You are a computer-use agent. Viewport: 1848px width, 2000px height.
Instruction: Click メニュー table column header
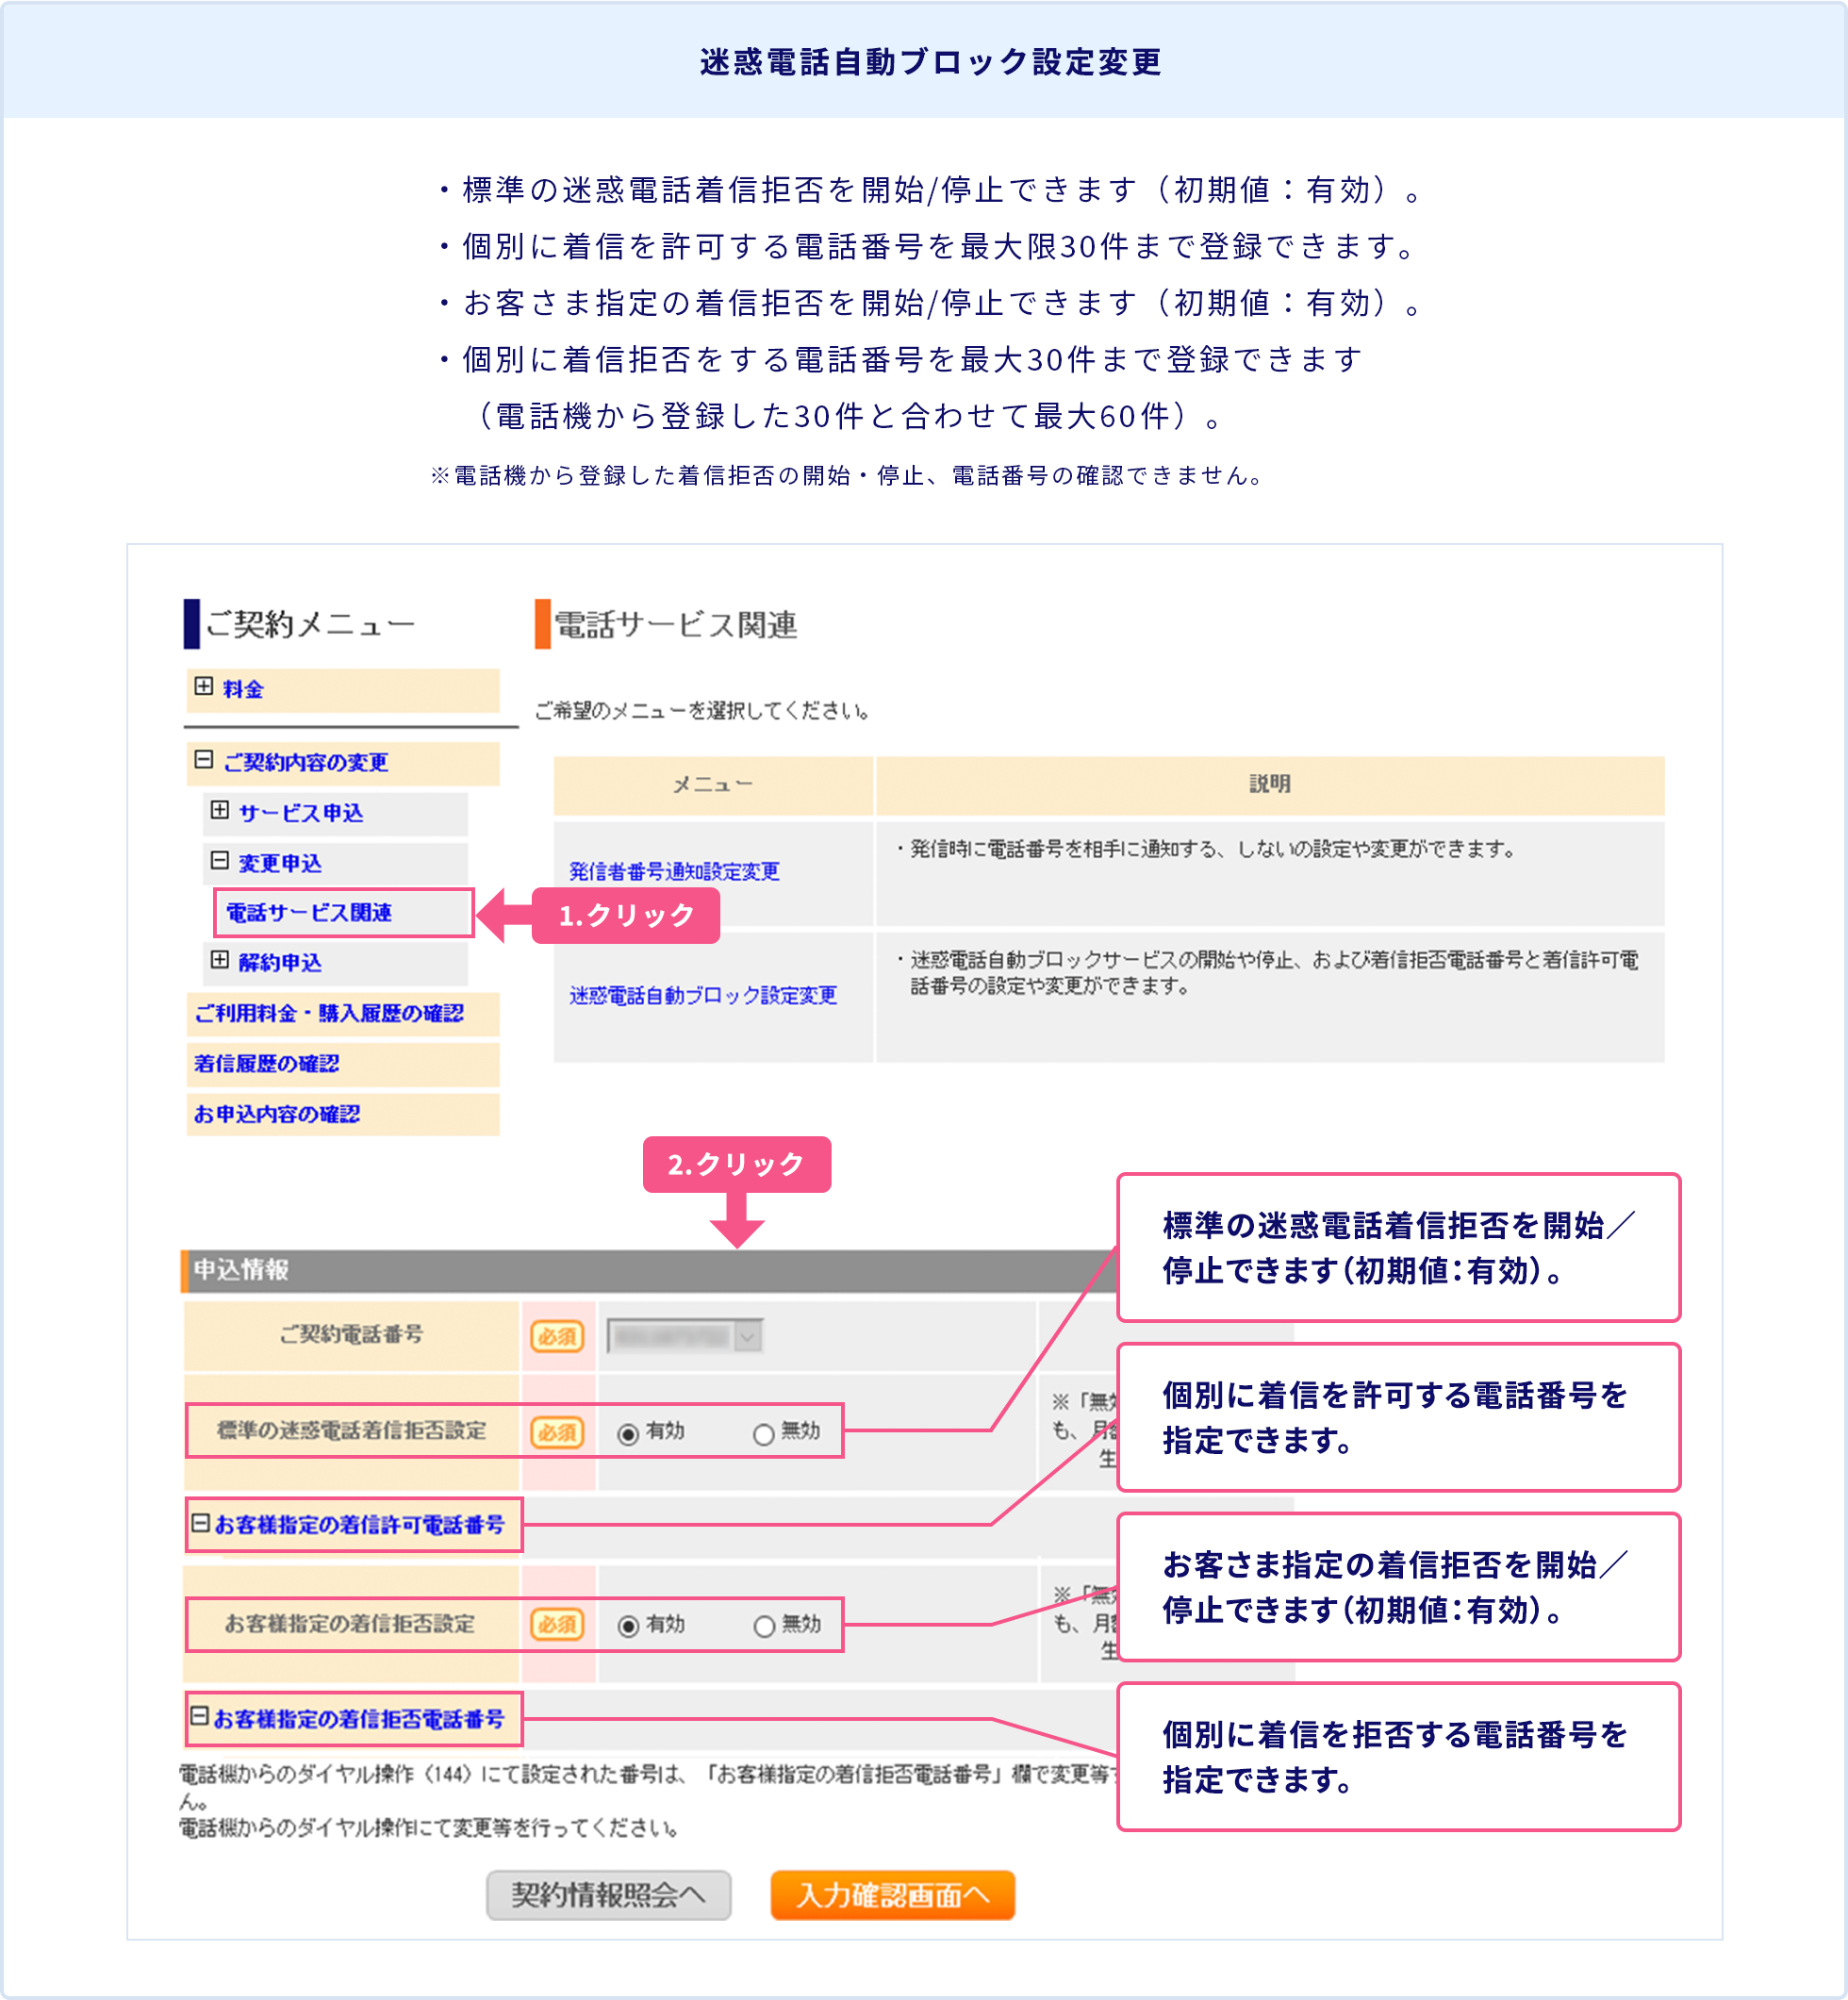tap(712, 785)
